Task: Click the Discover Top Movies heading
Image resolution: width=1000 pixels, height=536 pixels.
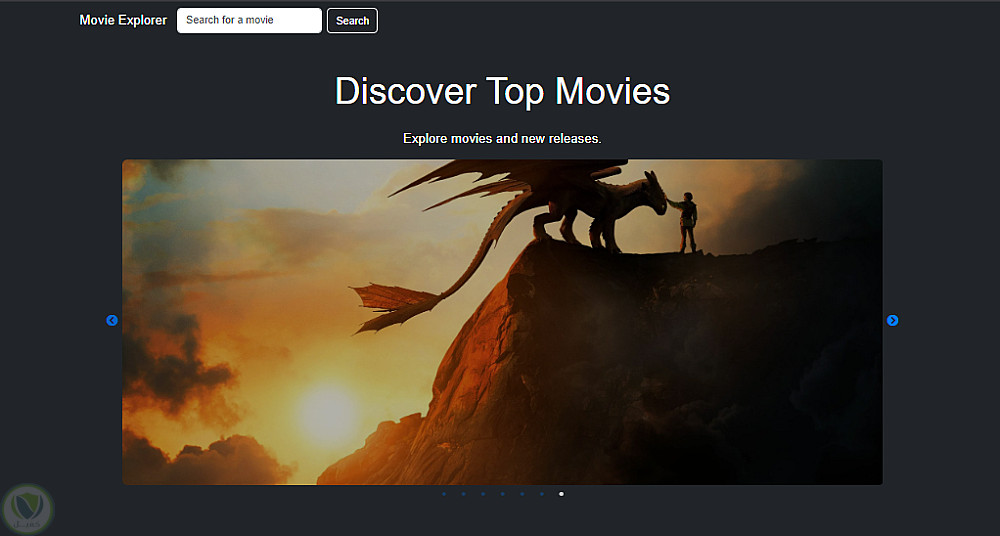Action: tap(503, 91)
